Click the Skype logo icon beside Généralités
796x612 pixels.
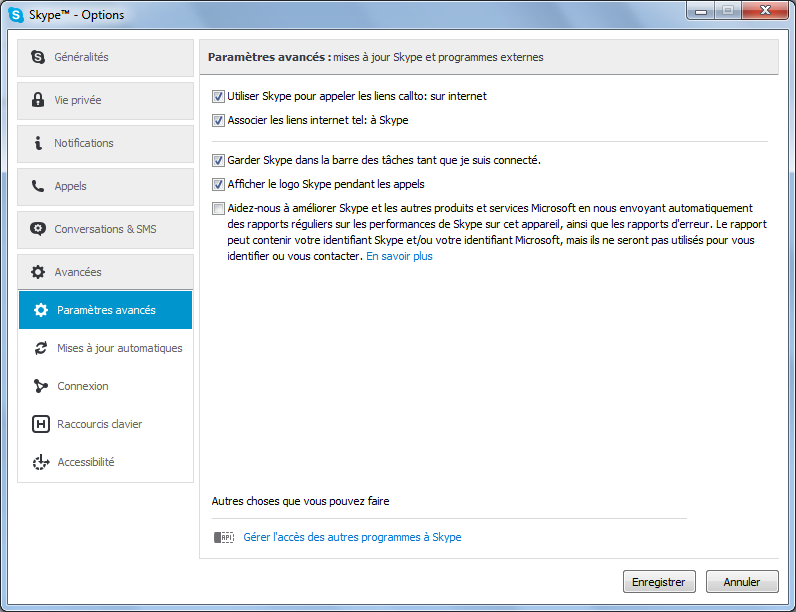click(38, 57)
